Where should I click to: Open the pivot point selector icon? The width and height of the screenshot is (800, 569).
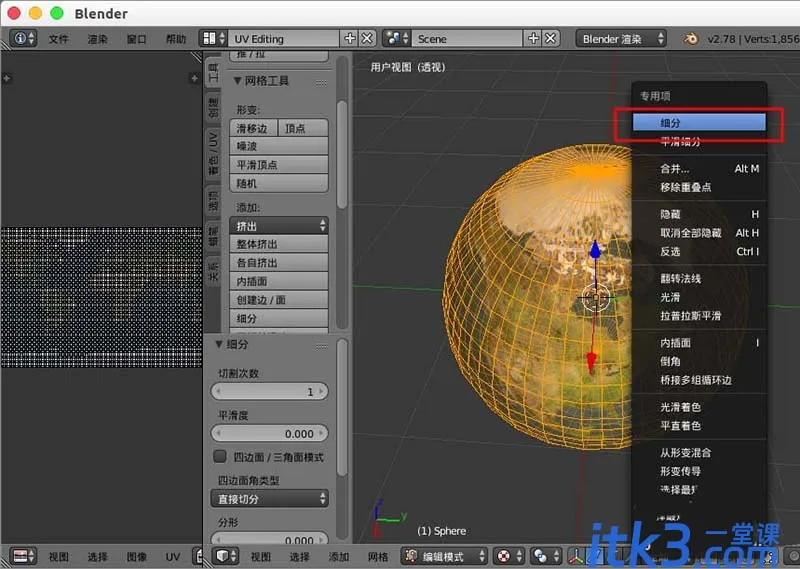coord(545,556)
